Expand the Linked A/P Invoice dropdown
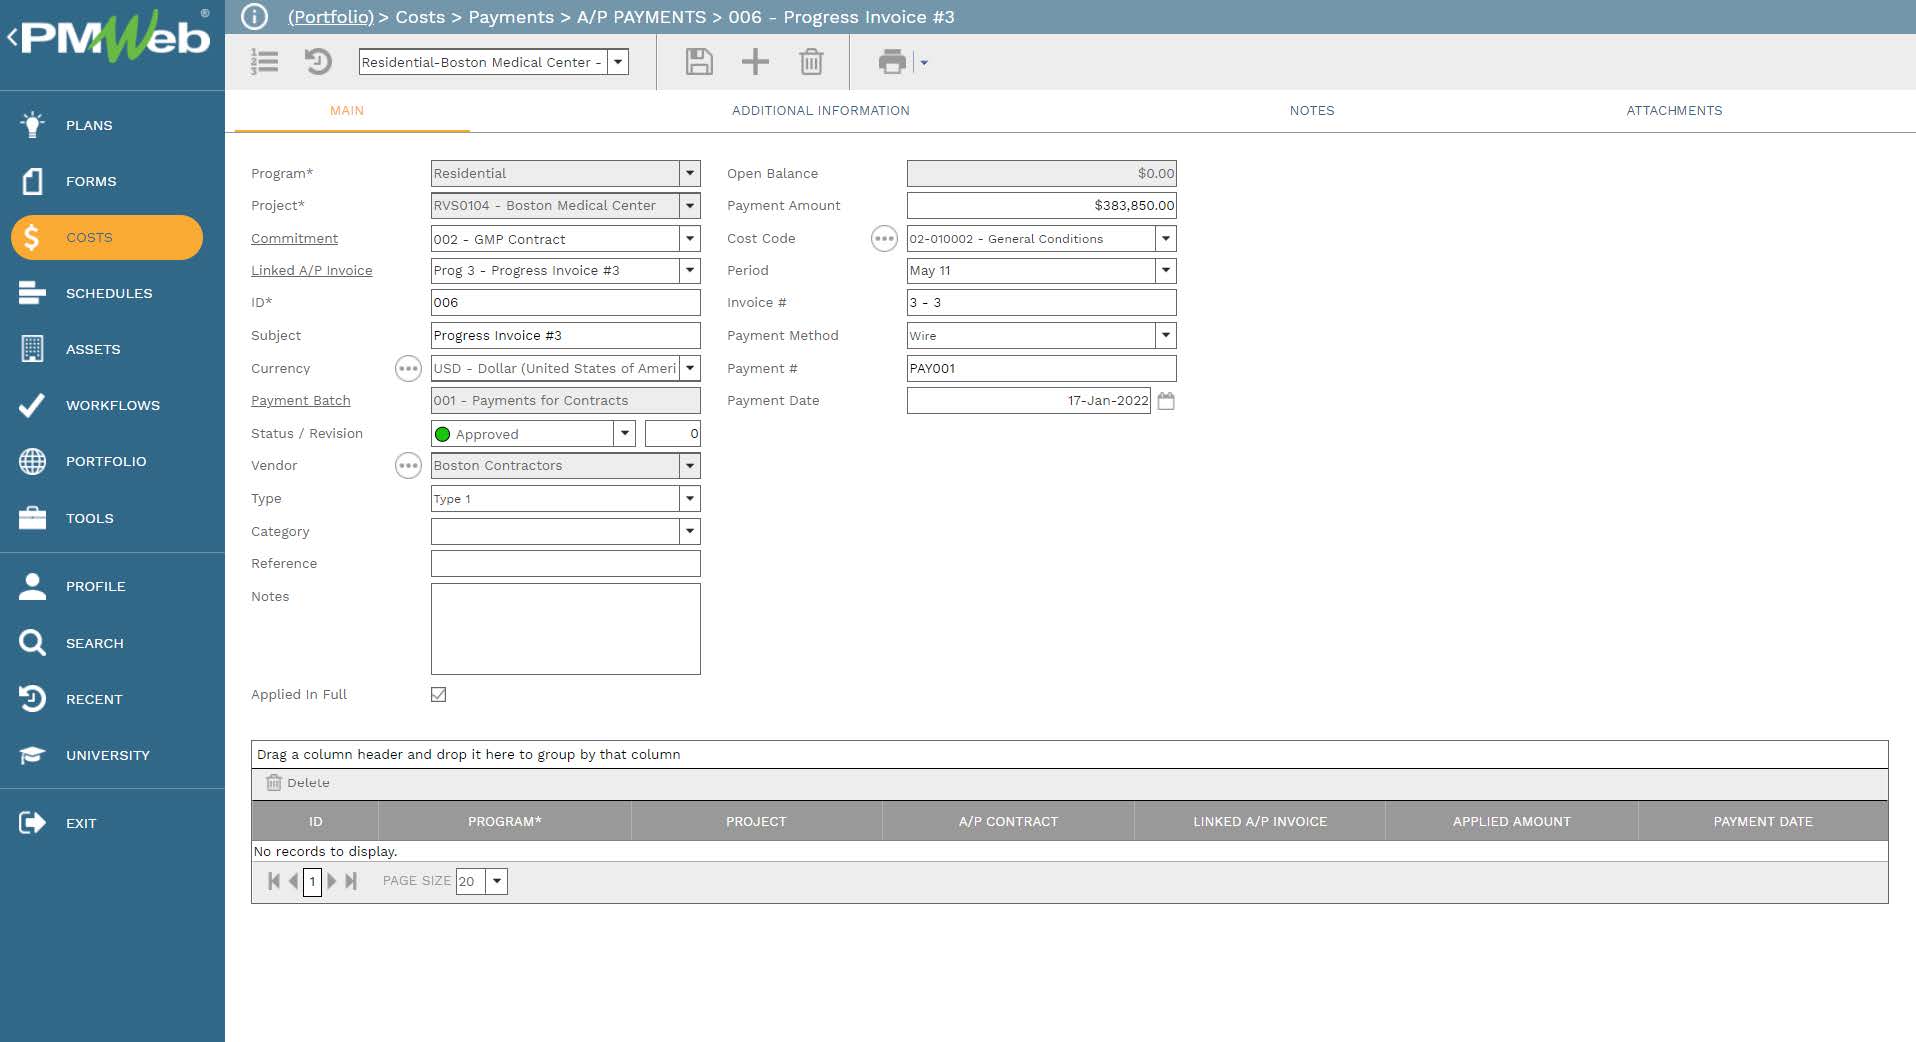Viewport: 1916px width, 1042px height. 690,270
